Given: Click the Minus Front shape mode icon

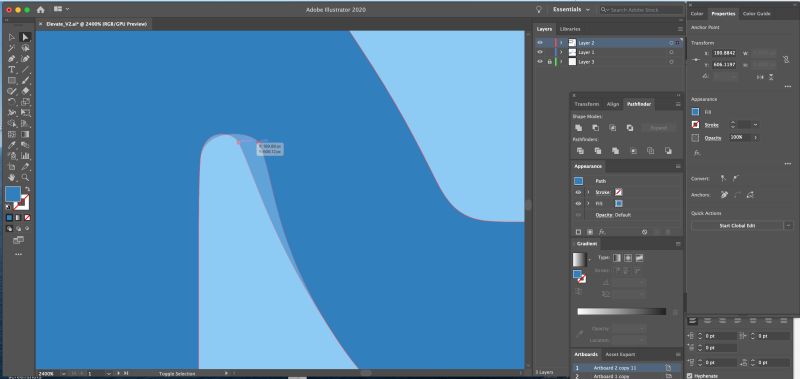Looking at the screenshot, I should click(x=595, y=128).
